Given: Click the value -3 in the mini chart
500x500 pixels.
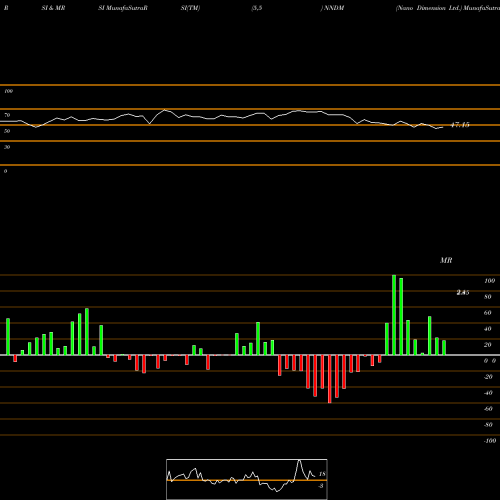Looking at the screenshot, I should tap(321, 486).
